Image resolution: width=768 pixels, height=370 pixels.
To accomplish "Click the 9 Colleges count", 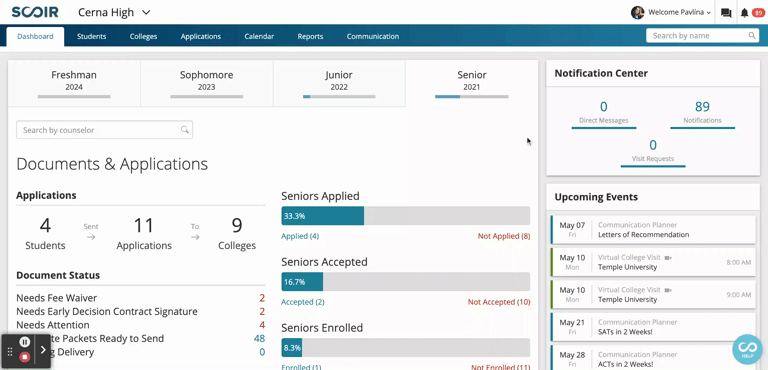I will (x=237, y=234).
